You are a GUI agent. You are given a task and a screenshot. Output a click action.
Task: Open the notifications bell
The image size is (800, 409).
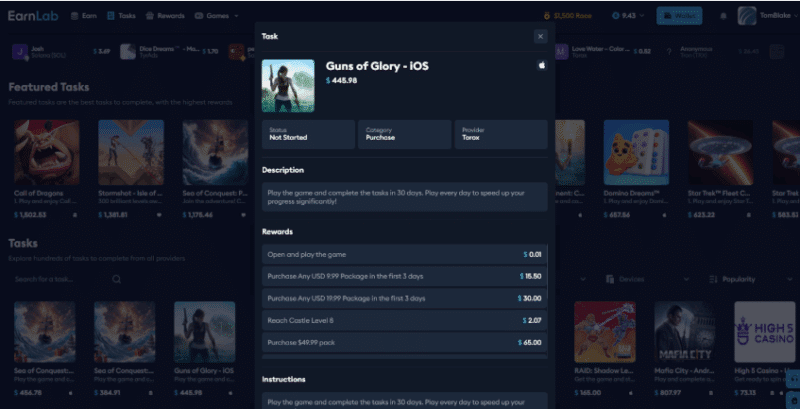pyautogui.click(x=723, y=16)
